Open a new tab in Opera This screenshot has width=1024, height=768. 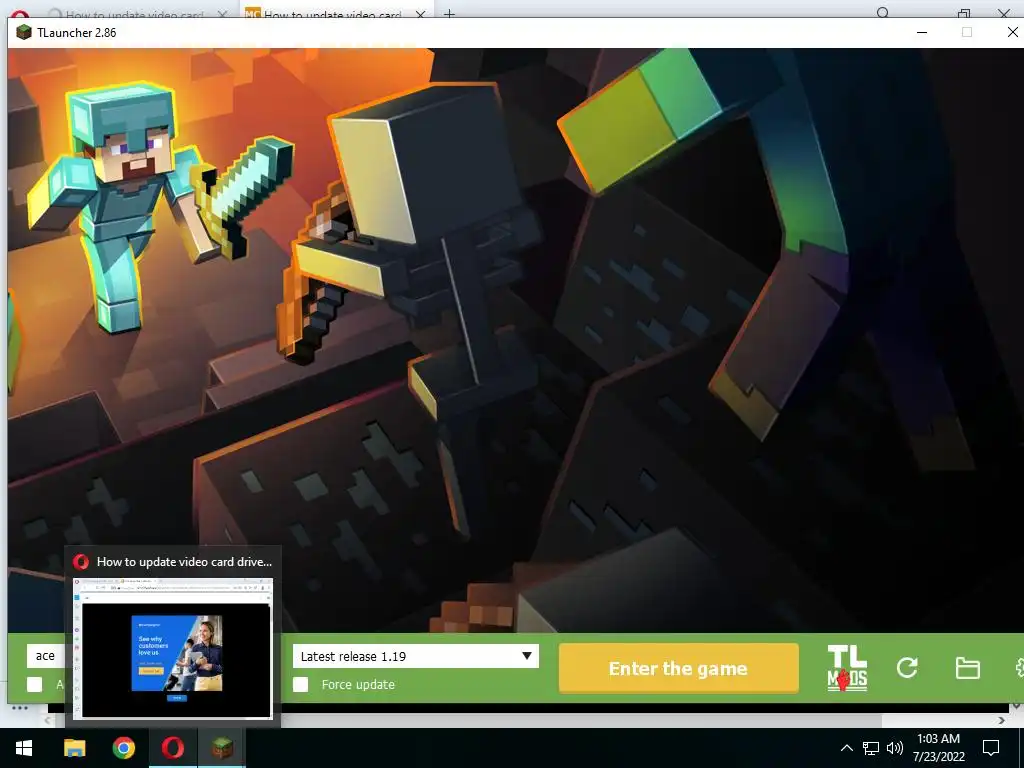(x=449, y=13)
